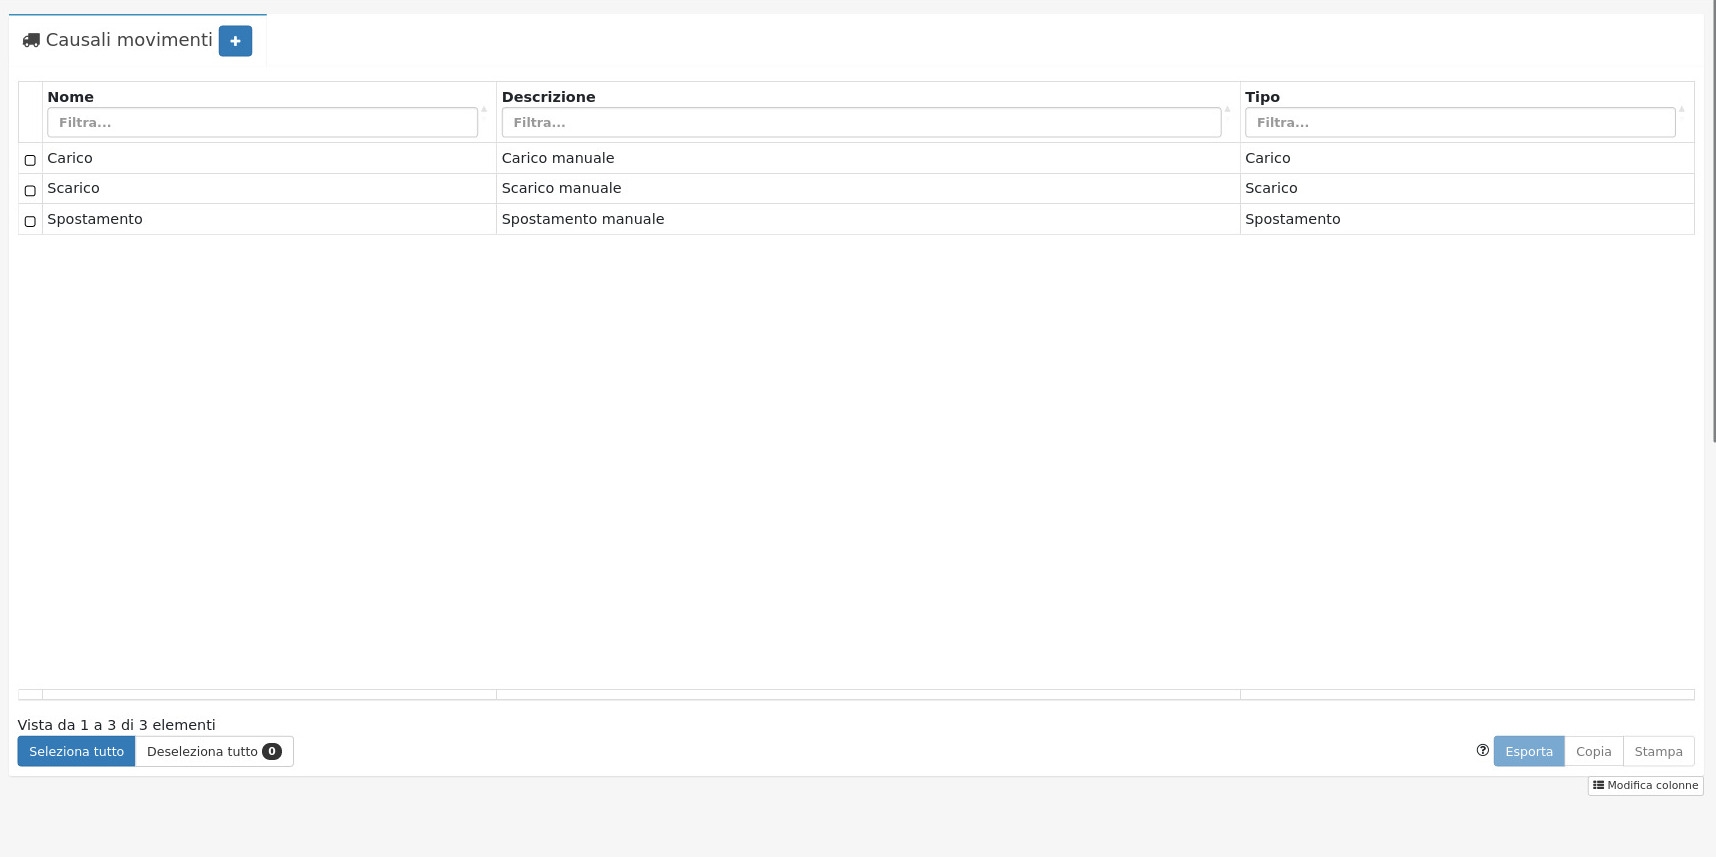
Task: Open the Esporta dropdown
Action: 1528,752
